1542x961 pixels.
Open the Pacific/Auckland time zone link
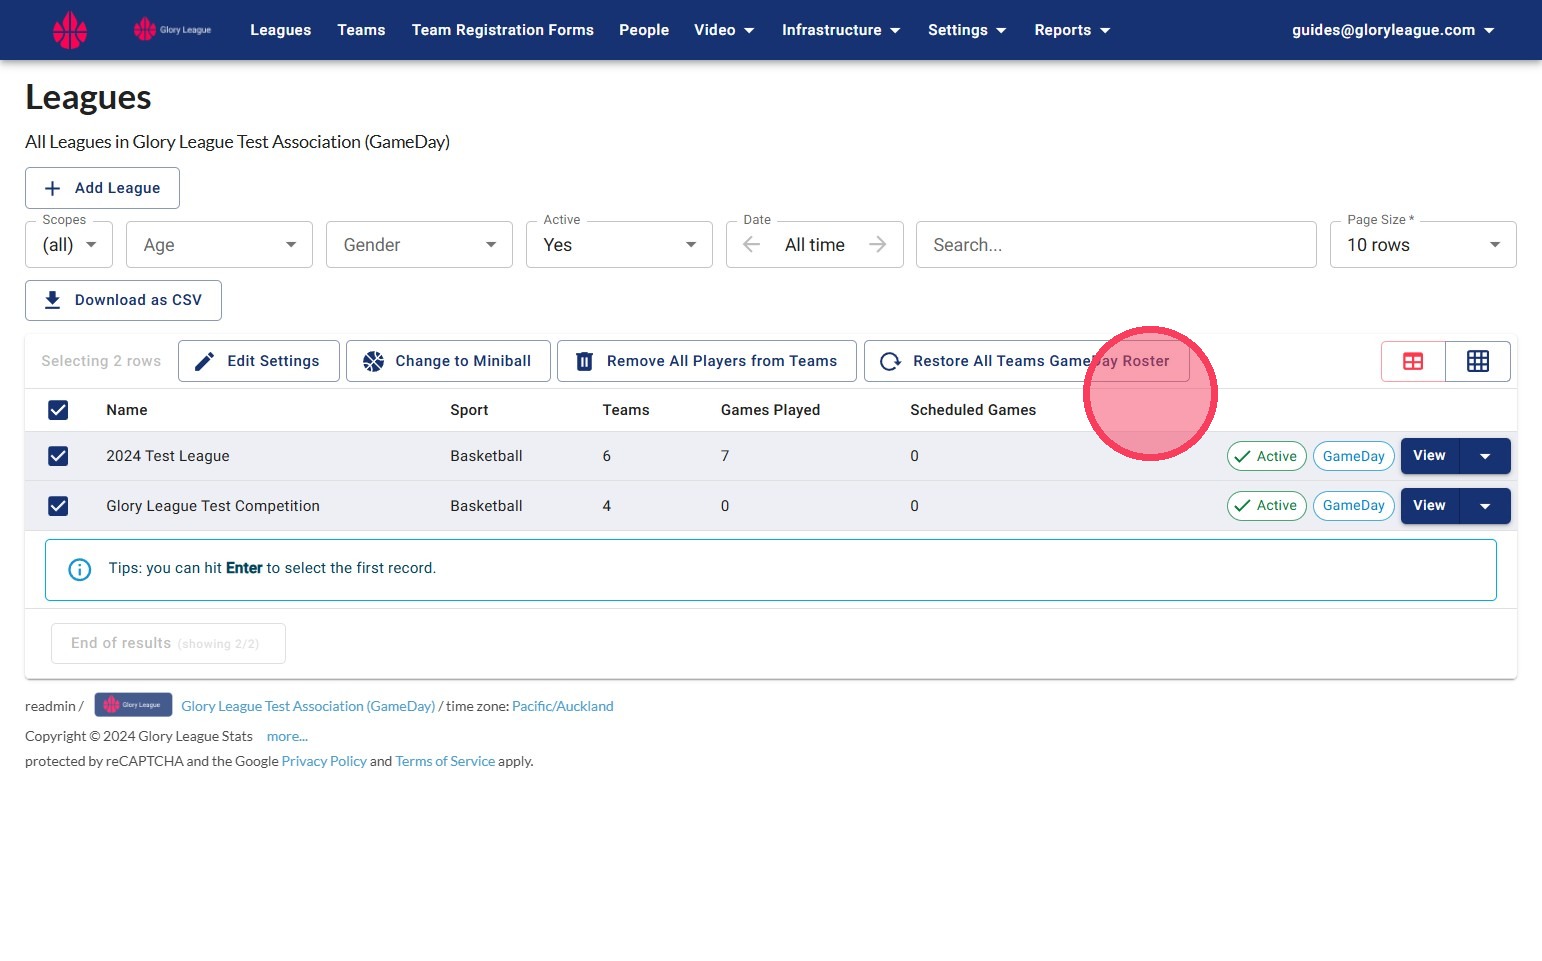[563, 706]
